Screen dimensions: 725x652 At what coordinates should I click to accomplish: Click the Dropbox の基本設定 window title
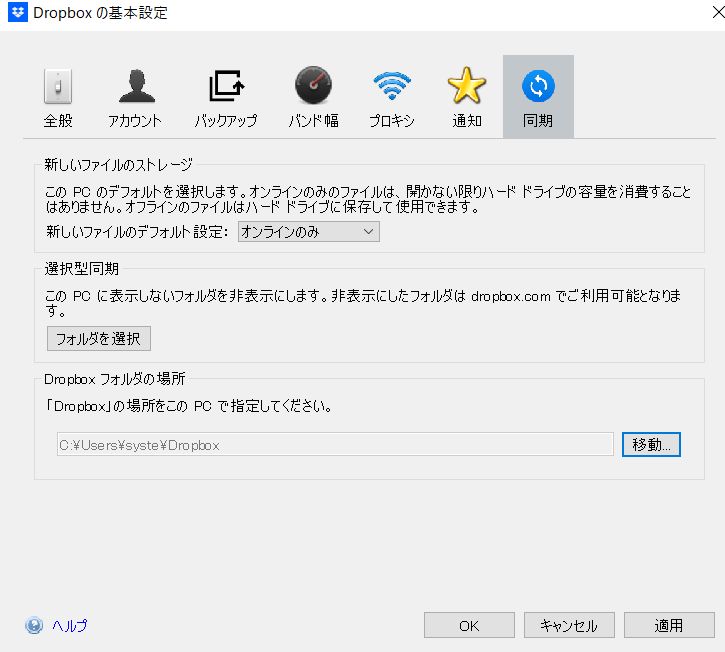pos(100,12)
